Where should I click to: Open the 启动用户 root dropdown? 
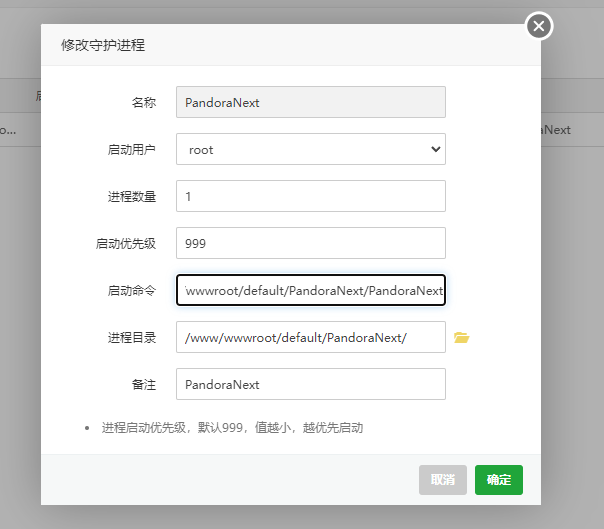[x=311, y=149]
